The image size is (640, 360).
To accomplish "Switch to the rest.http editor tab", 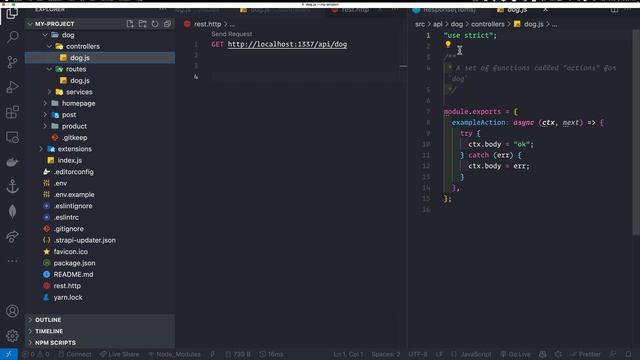I will click(x=355, y=9).
